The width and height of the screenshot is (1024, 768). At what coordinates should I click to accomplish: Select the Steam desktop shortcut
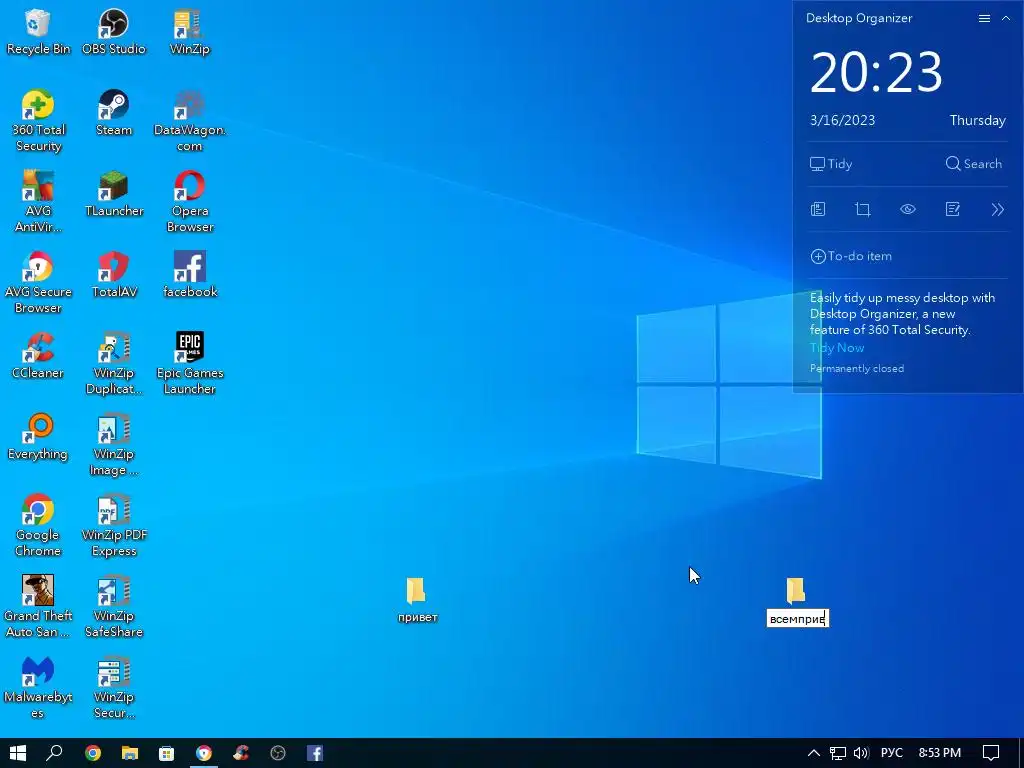coord(114,112)
